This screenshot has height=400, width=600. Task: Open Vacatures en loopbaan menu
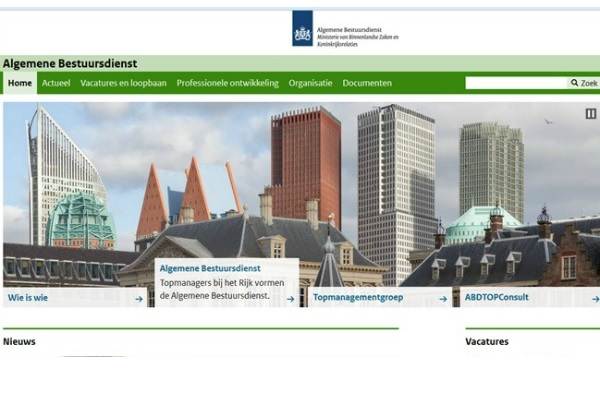[123, 83]
